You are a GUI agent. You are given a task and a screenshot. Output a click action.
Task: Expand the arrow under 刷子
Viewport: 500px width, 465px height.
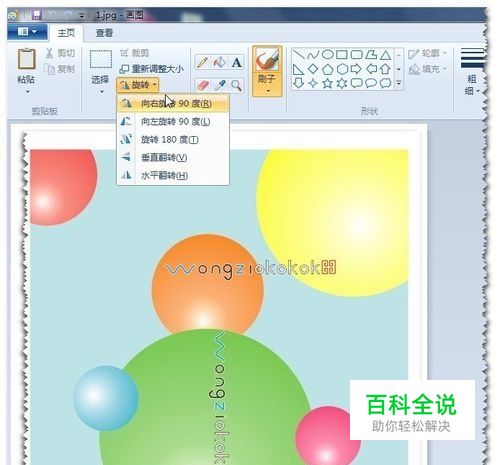[267, 91]
